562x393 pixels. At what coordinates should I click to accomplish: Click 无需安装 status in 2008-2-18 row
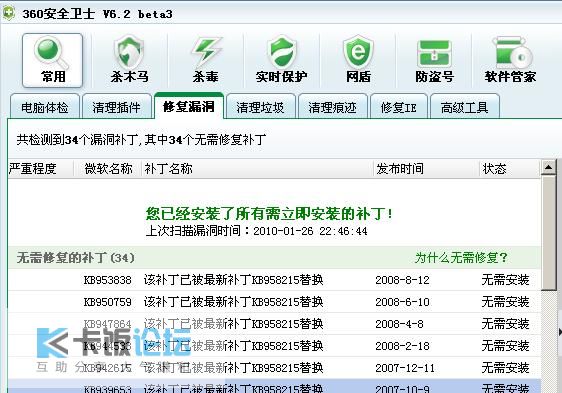[x=505, y=346]
